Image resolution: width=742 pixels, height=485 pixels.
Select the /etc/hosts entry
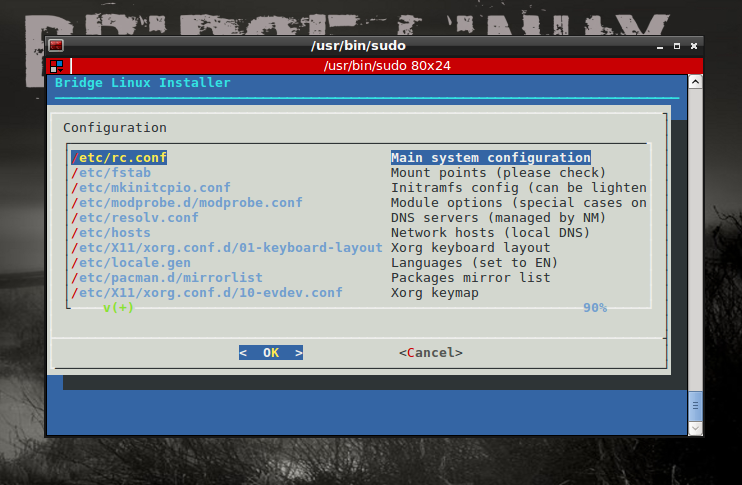tap(111, 233)
